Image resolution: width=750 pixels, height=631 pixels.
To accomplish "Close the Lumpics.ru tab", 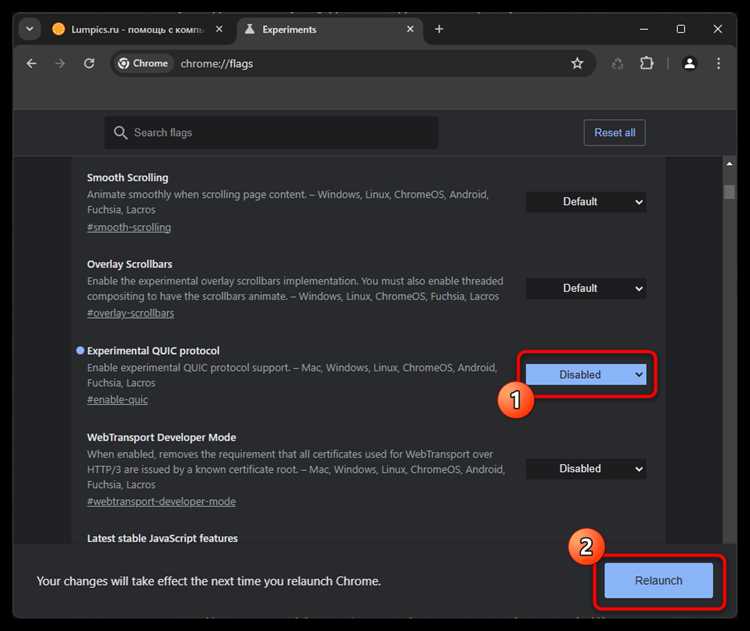I will [219, 29].
